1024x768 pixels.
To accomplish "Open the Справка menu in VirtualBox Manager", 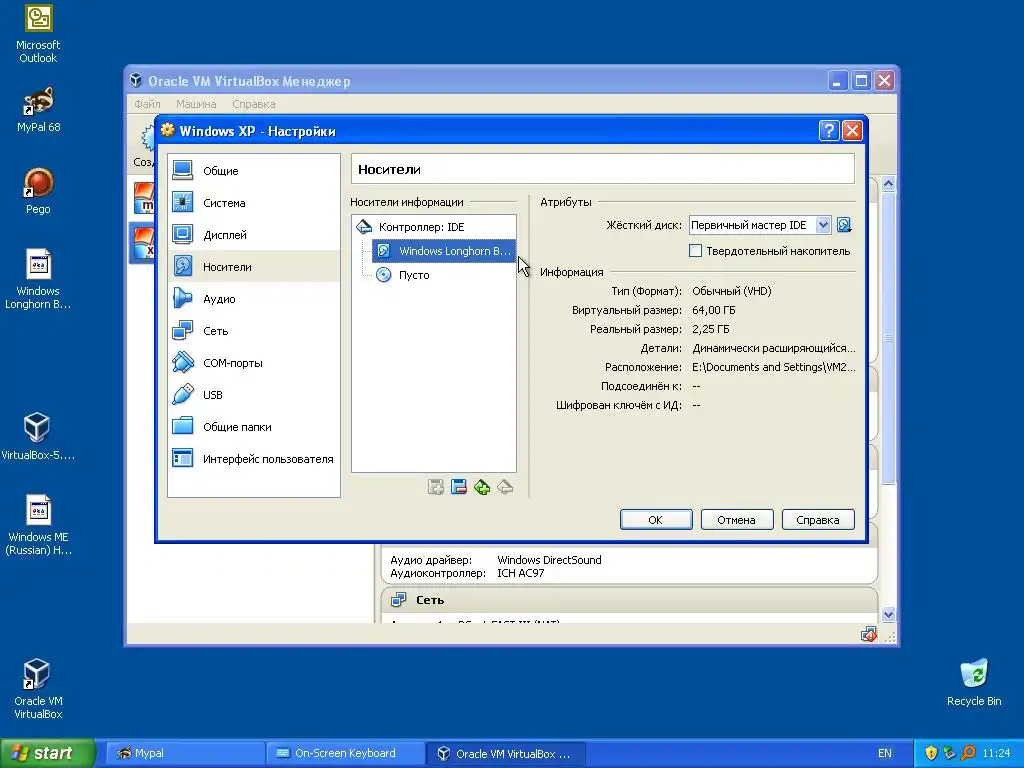I will (x=253, y=104).
